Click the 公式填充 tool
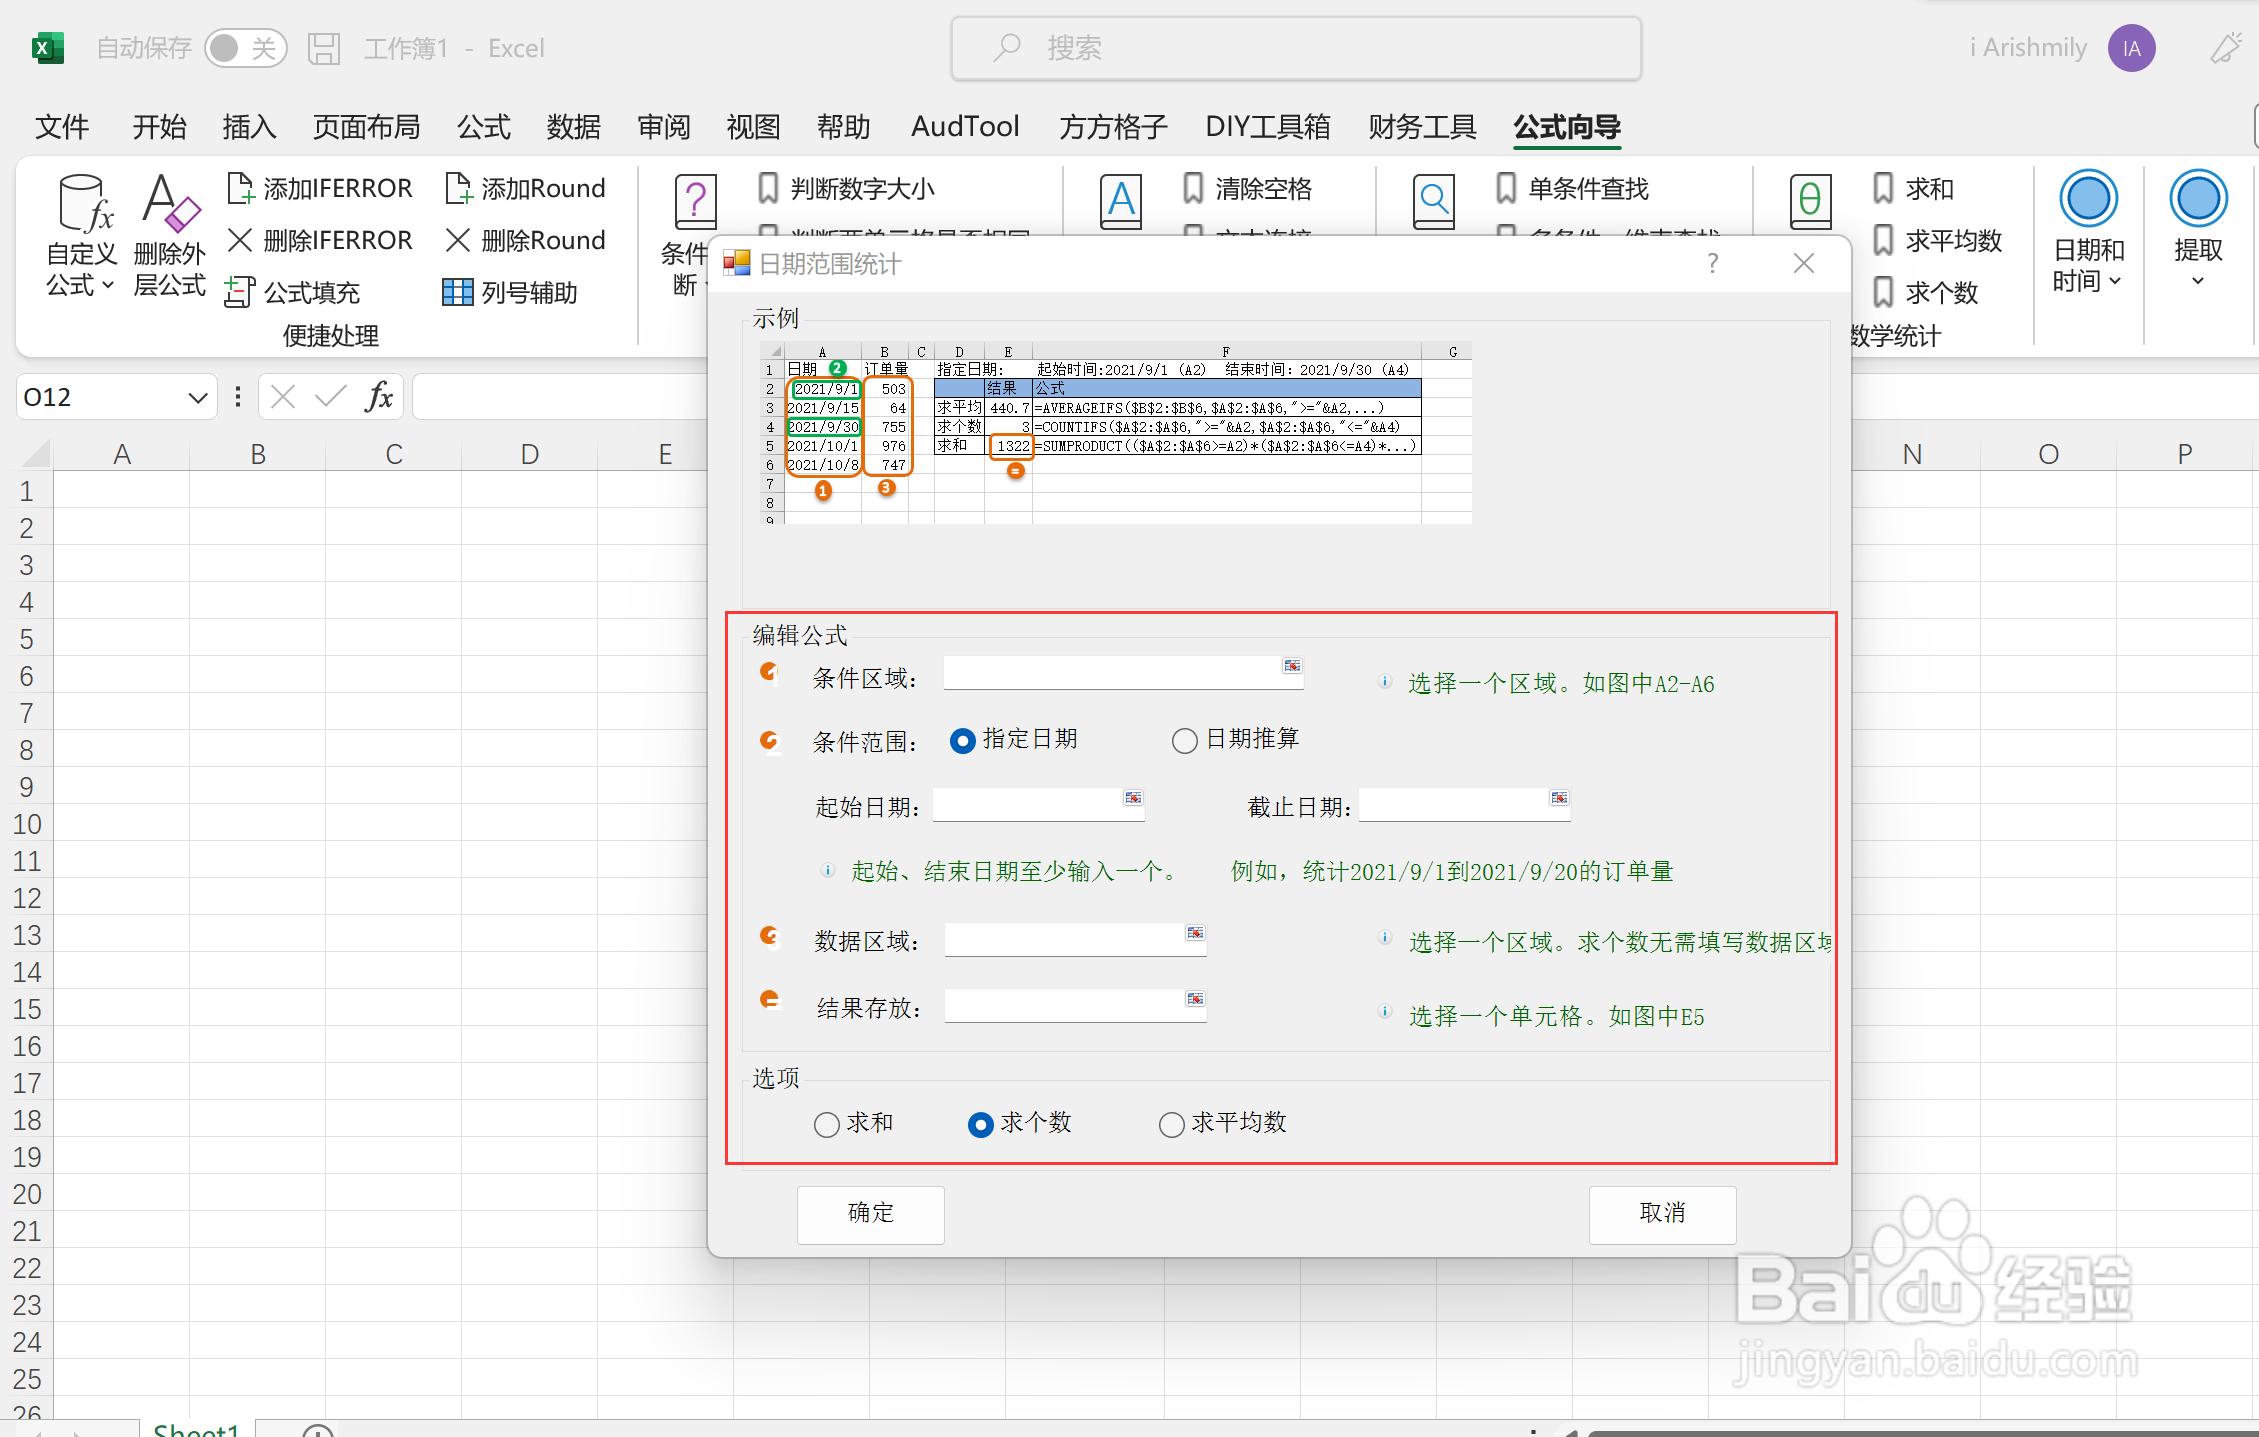Screen dimensions: 2259x1437 click(293, 292)
